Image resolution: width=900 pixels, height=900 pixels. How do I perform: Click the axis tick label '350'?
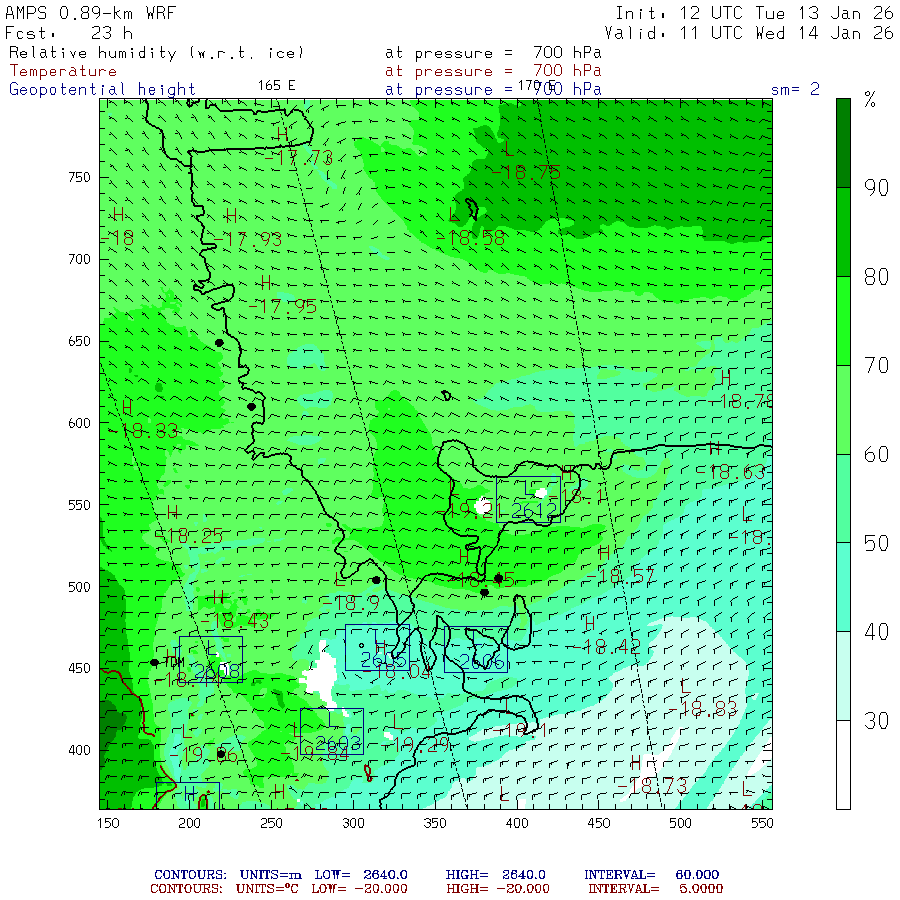click(435, 823)
